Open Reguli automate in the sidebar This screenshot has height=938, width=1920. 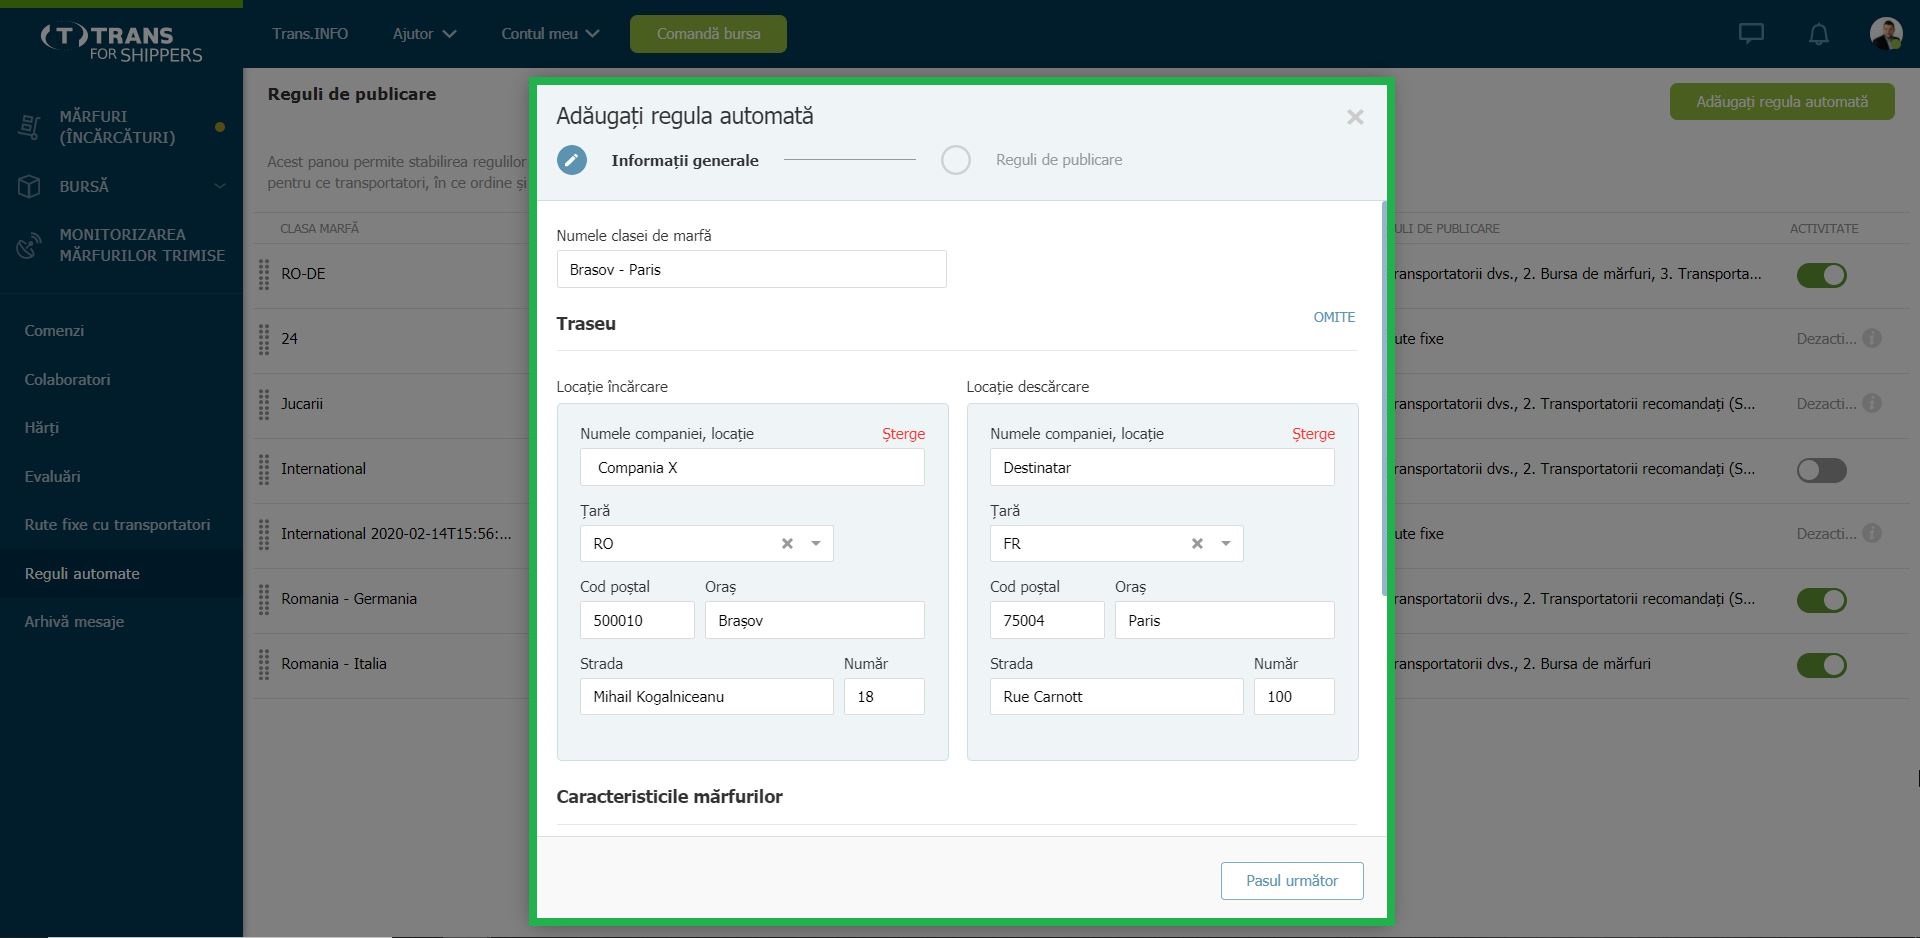82,574
